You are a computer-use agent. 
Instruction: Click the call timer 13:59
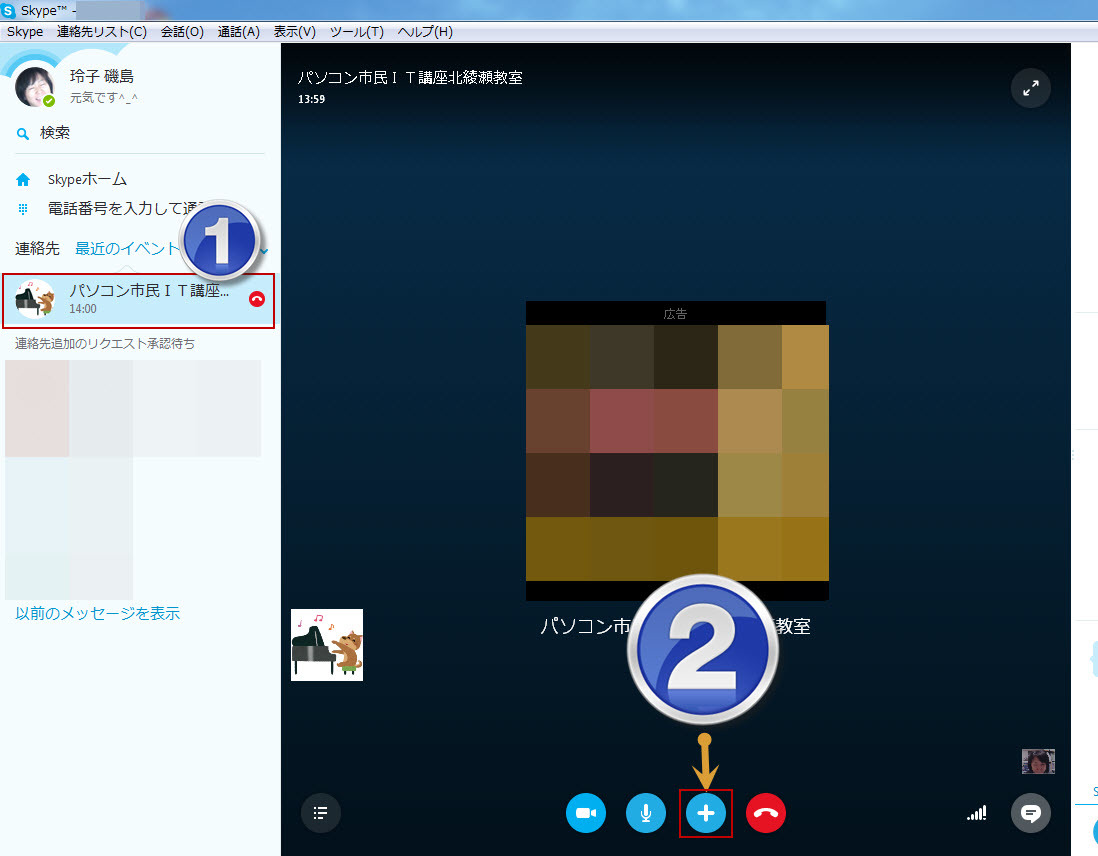tap(312, 99)
